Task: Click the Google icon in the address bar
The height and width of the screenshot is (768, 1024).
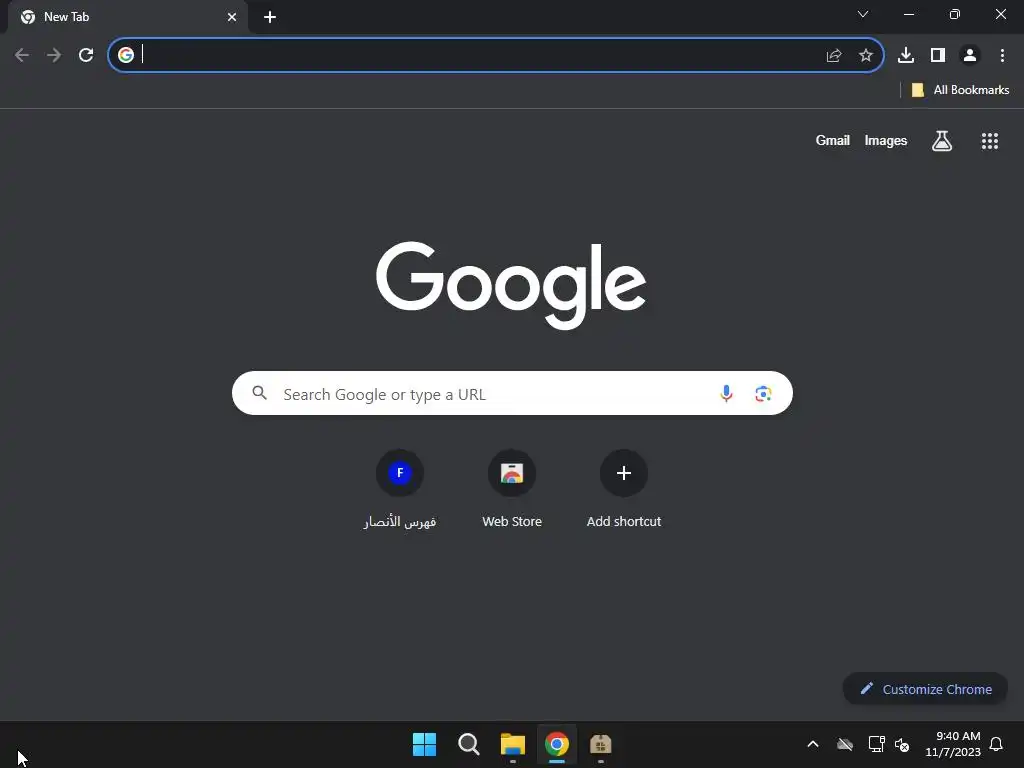Action: coord(126,55)
